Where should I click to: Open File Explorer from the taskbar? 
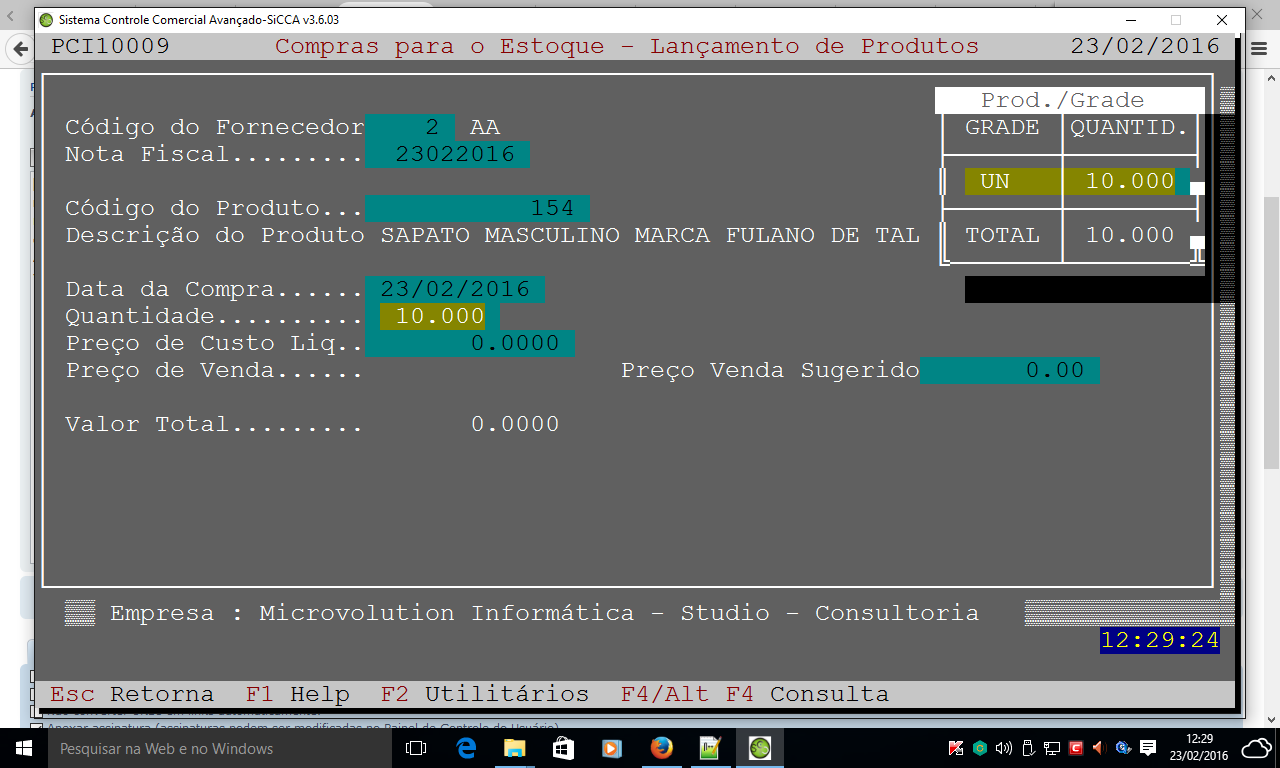click(514, 748)
